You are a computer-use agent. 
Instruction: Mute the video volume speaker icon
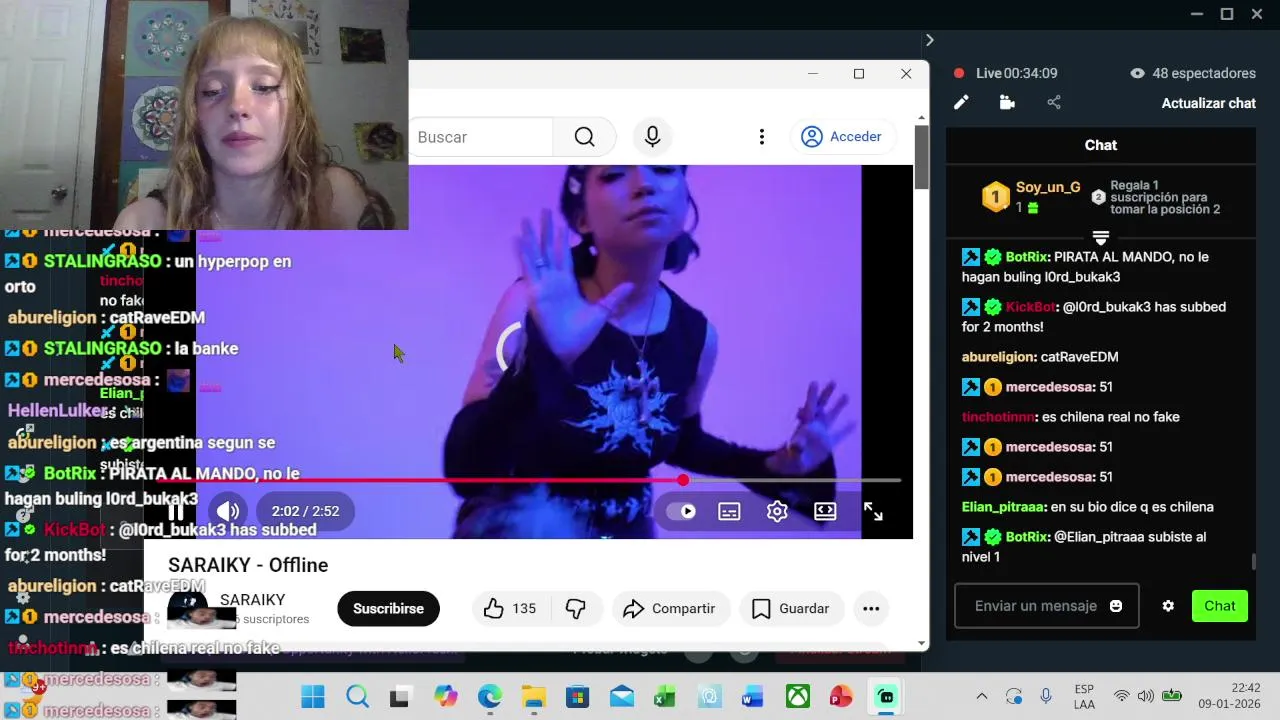point(228,511)
